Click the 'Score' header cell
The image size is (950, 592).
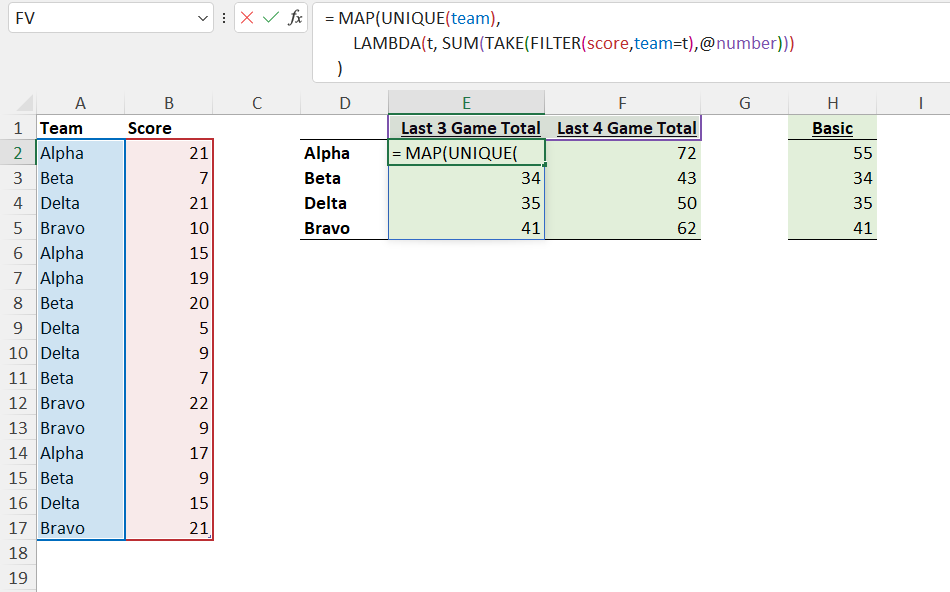(169, 128)
